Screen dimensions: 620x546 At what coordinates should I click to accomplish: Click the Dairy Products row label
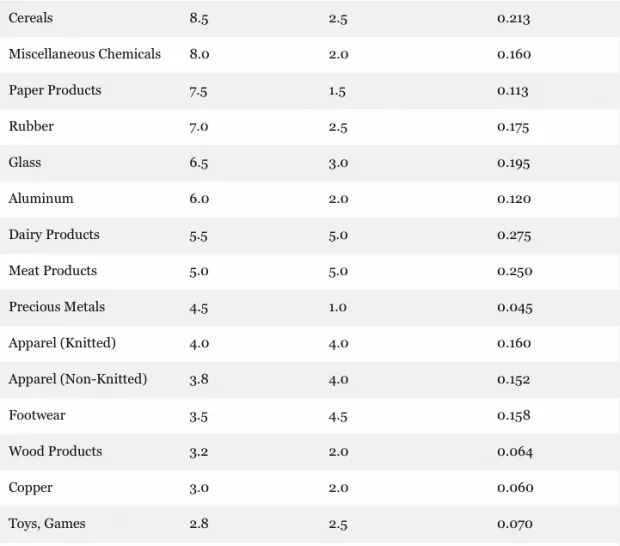tap(54, 234)
